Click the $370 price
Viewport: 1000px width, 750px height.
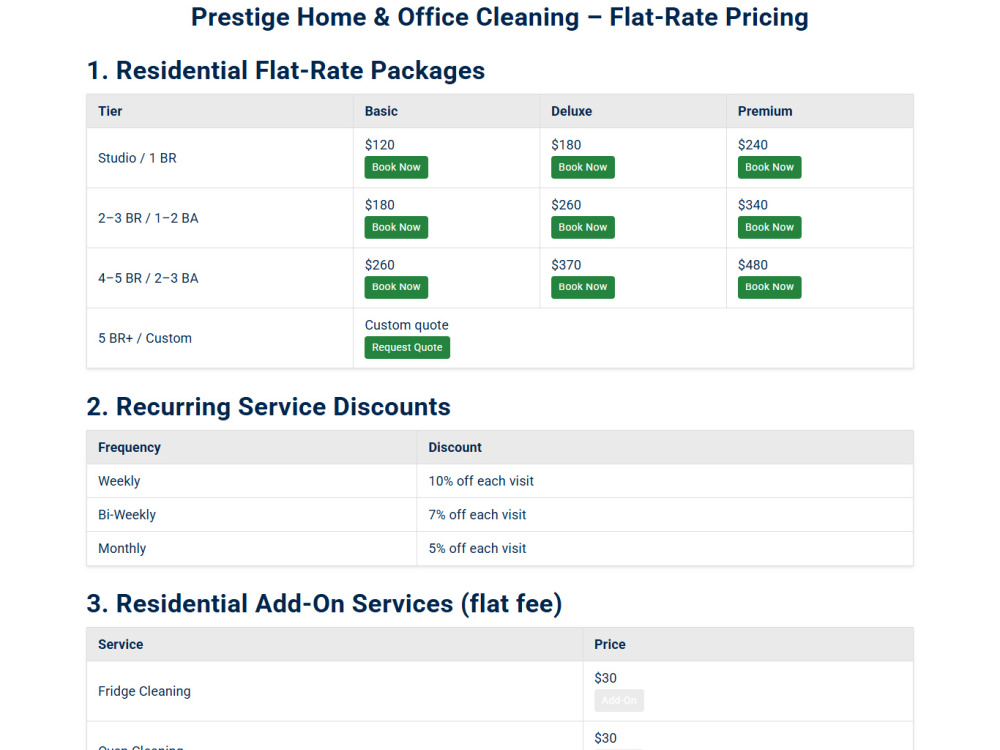click(566, 265)
